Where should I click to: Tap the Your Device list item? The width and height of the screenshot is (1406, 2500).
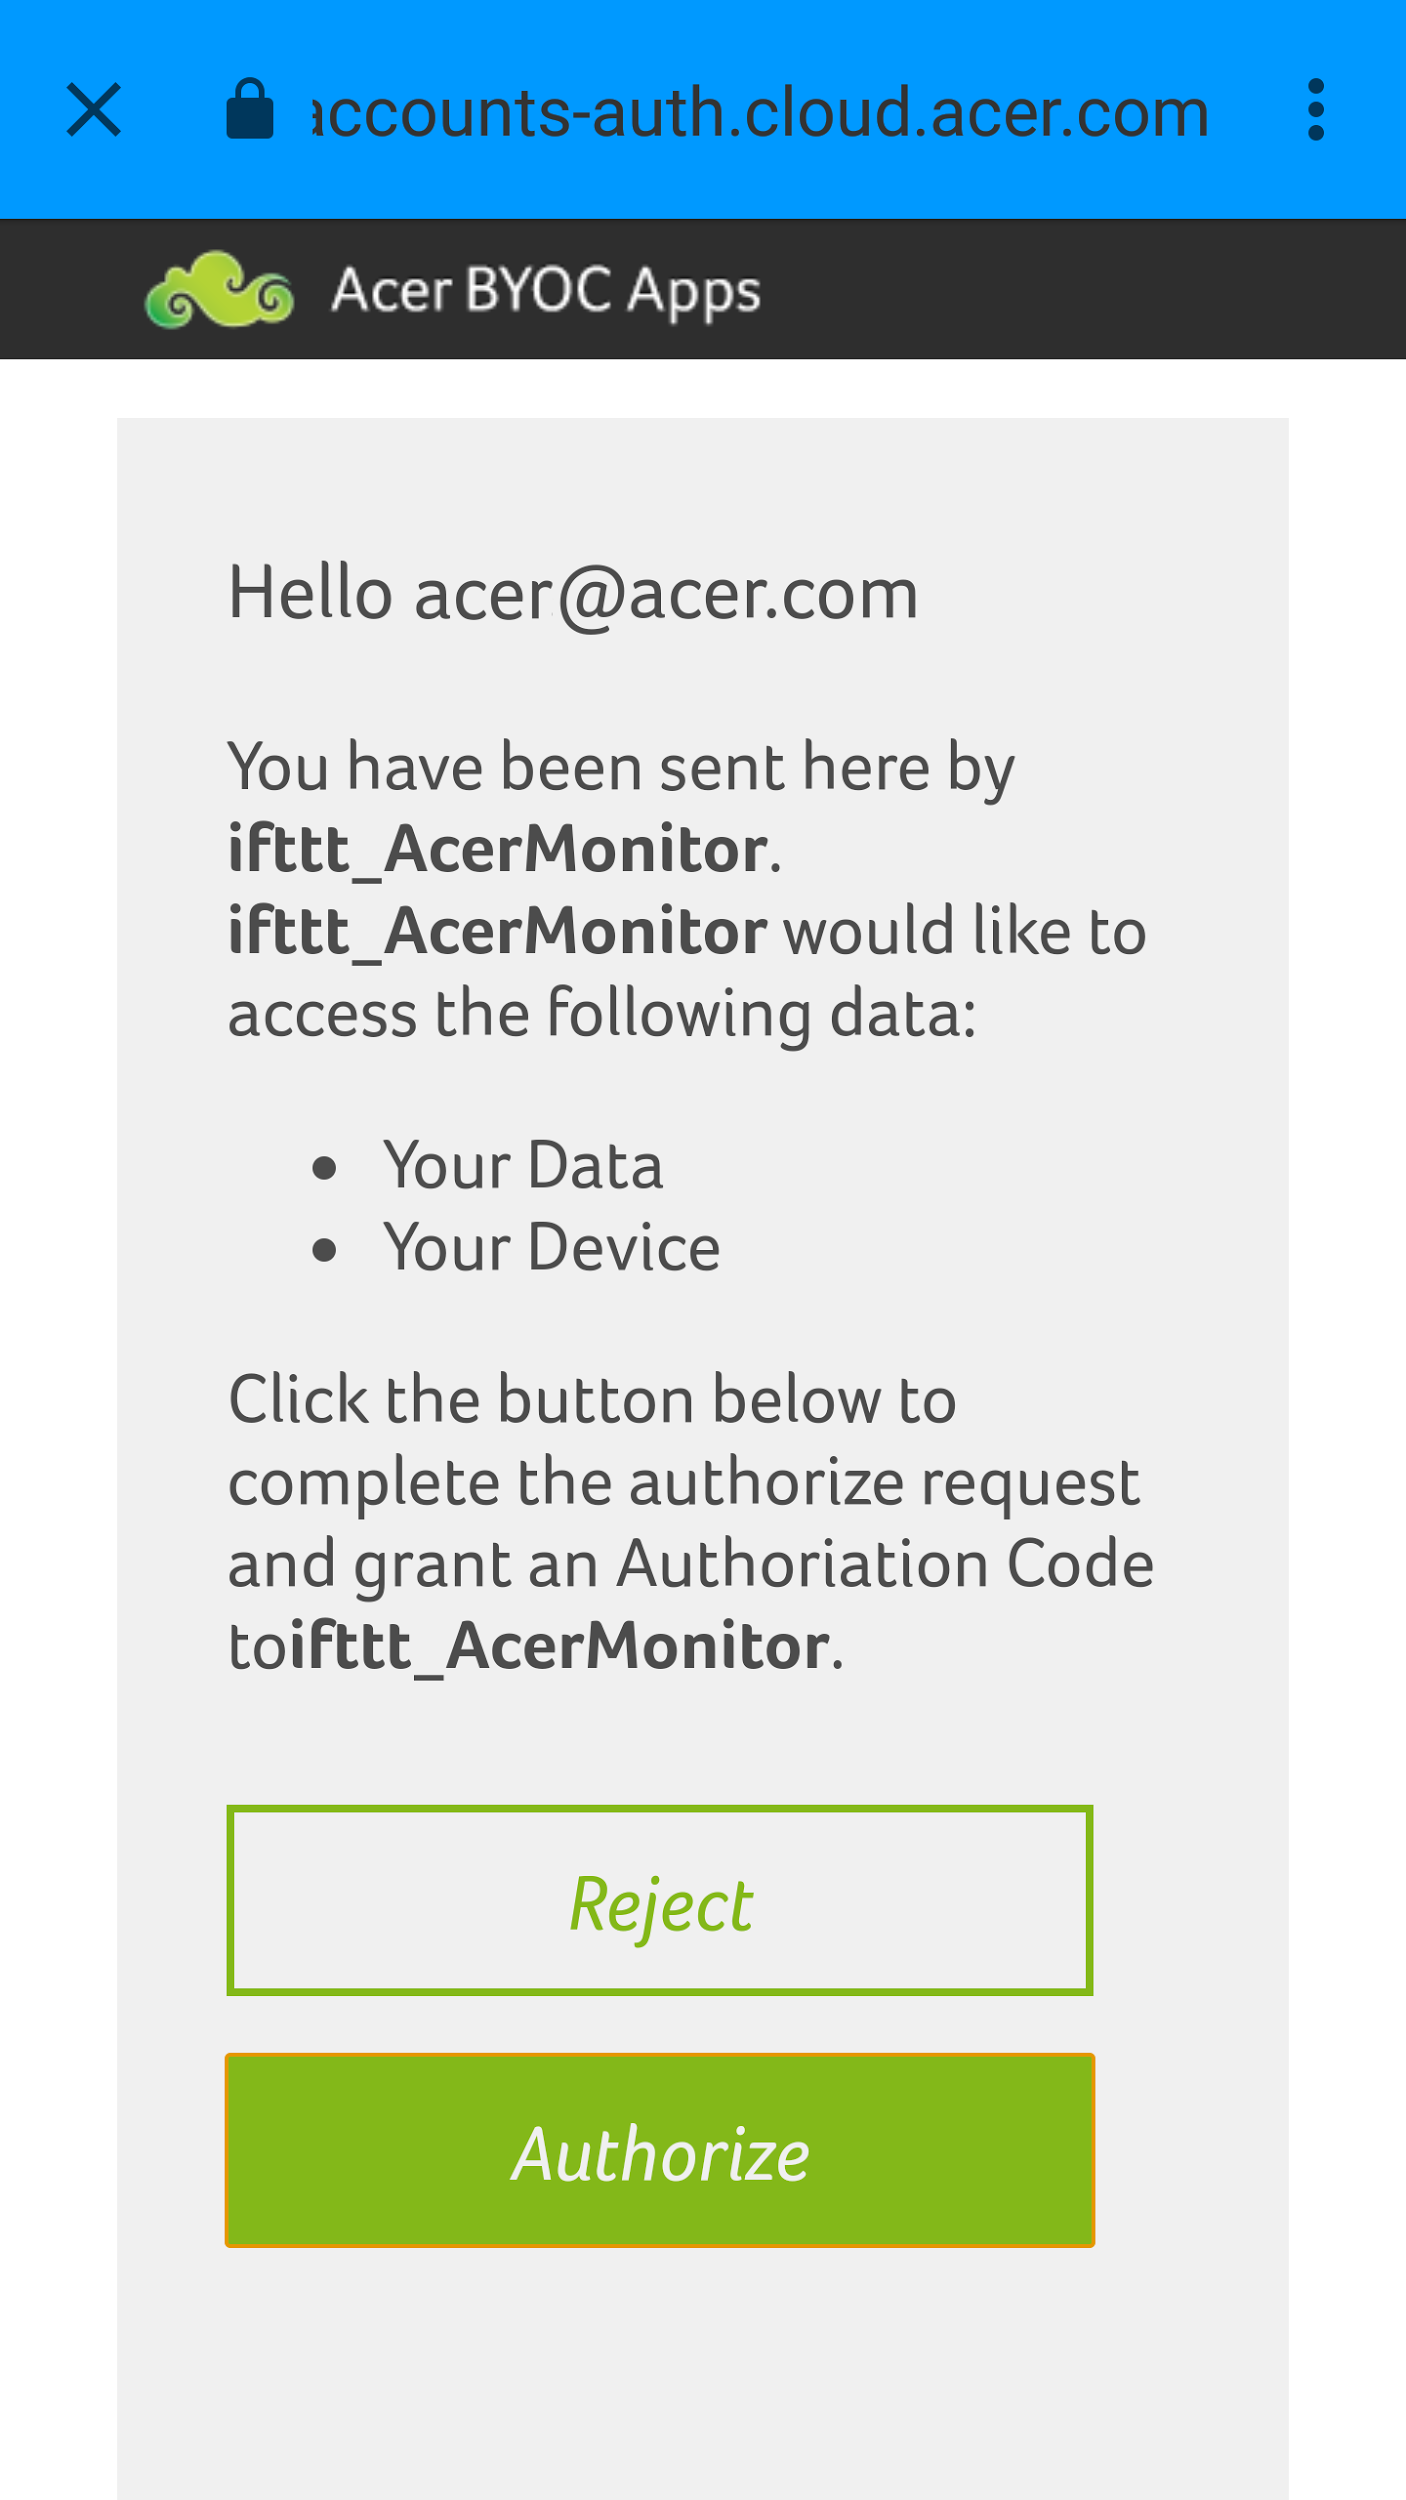pyautogui.click(x=552, y=1248)
